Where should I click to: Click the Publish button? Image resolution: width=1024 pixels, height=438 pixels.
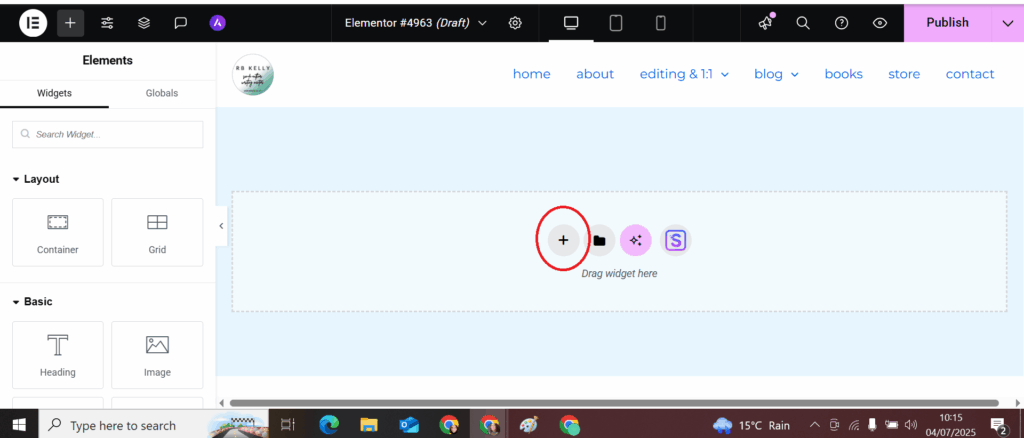coord(948,23)
